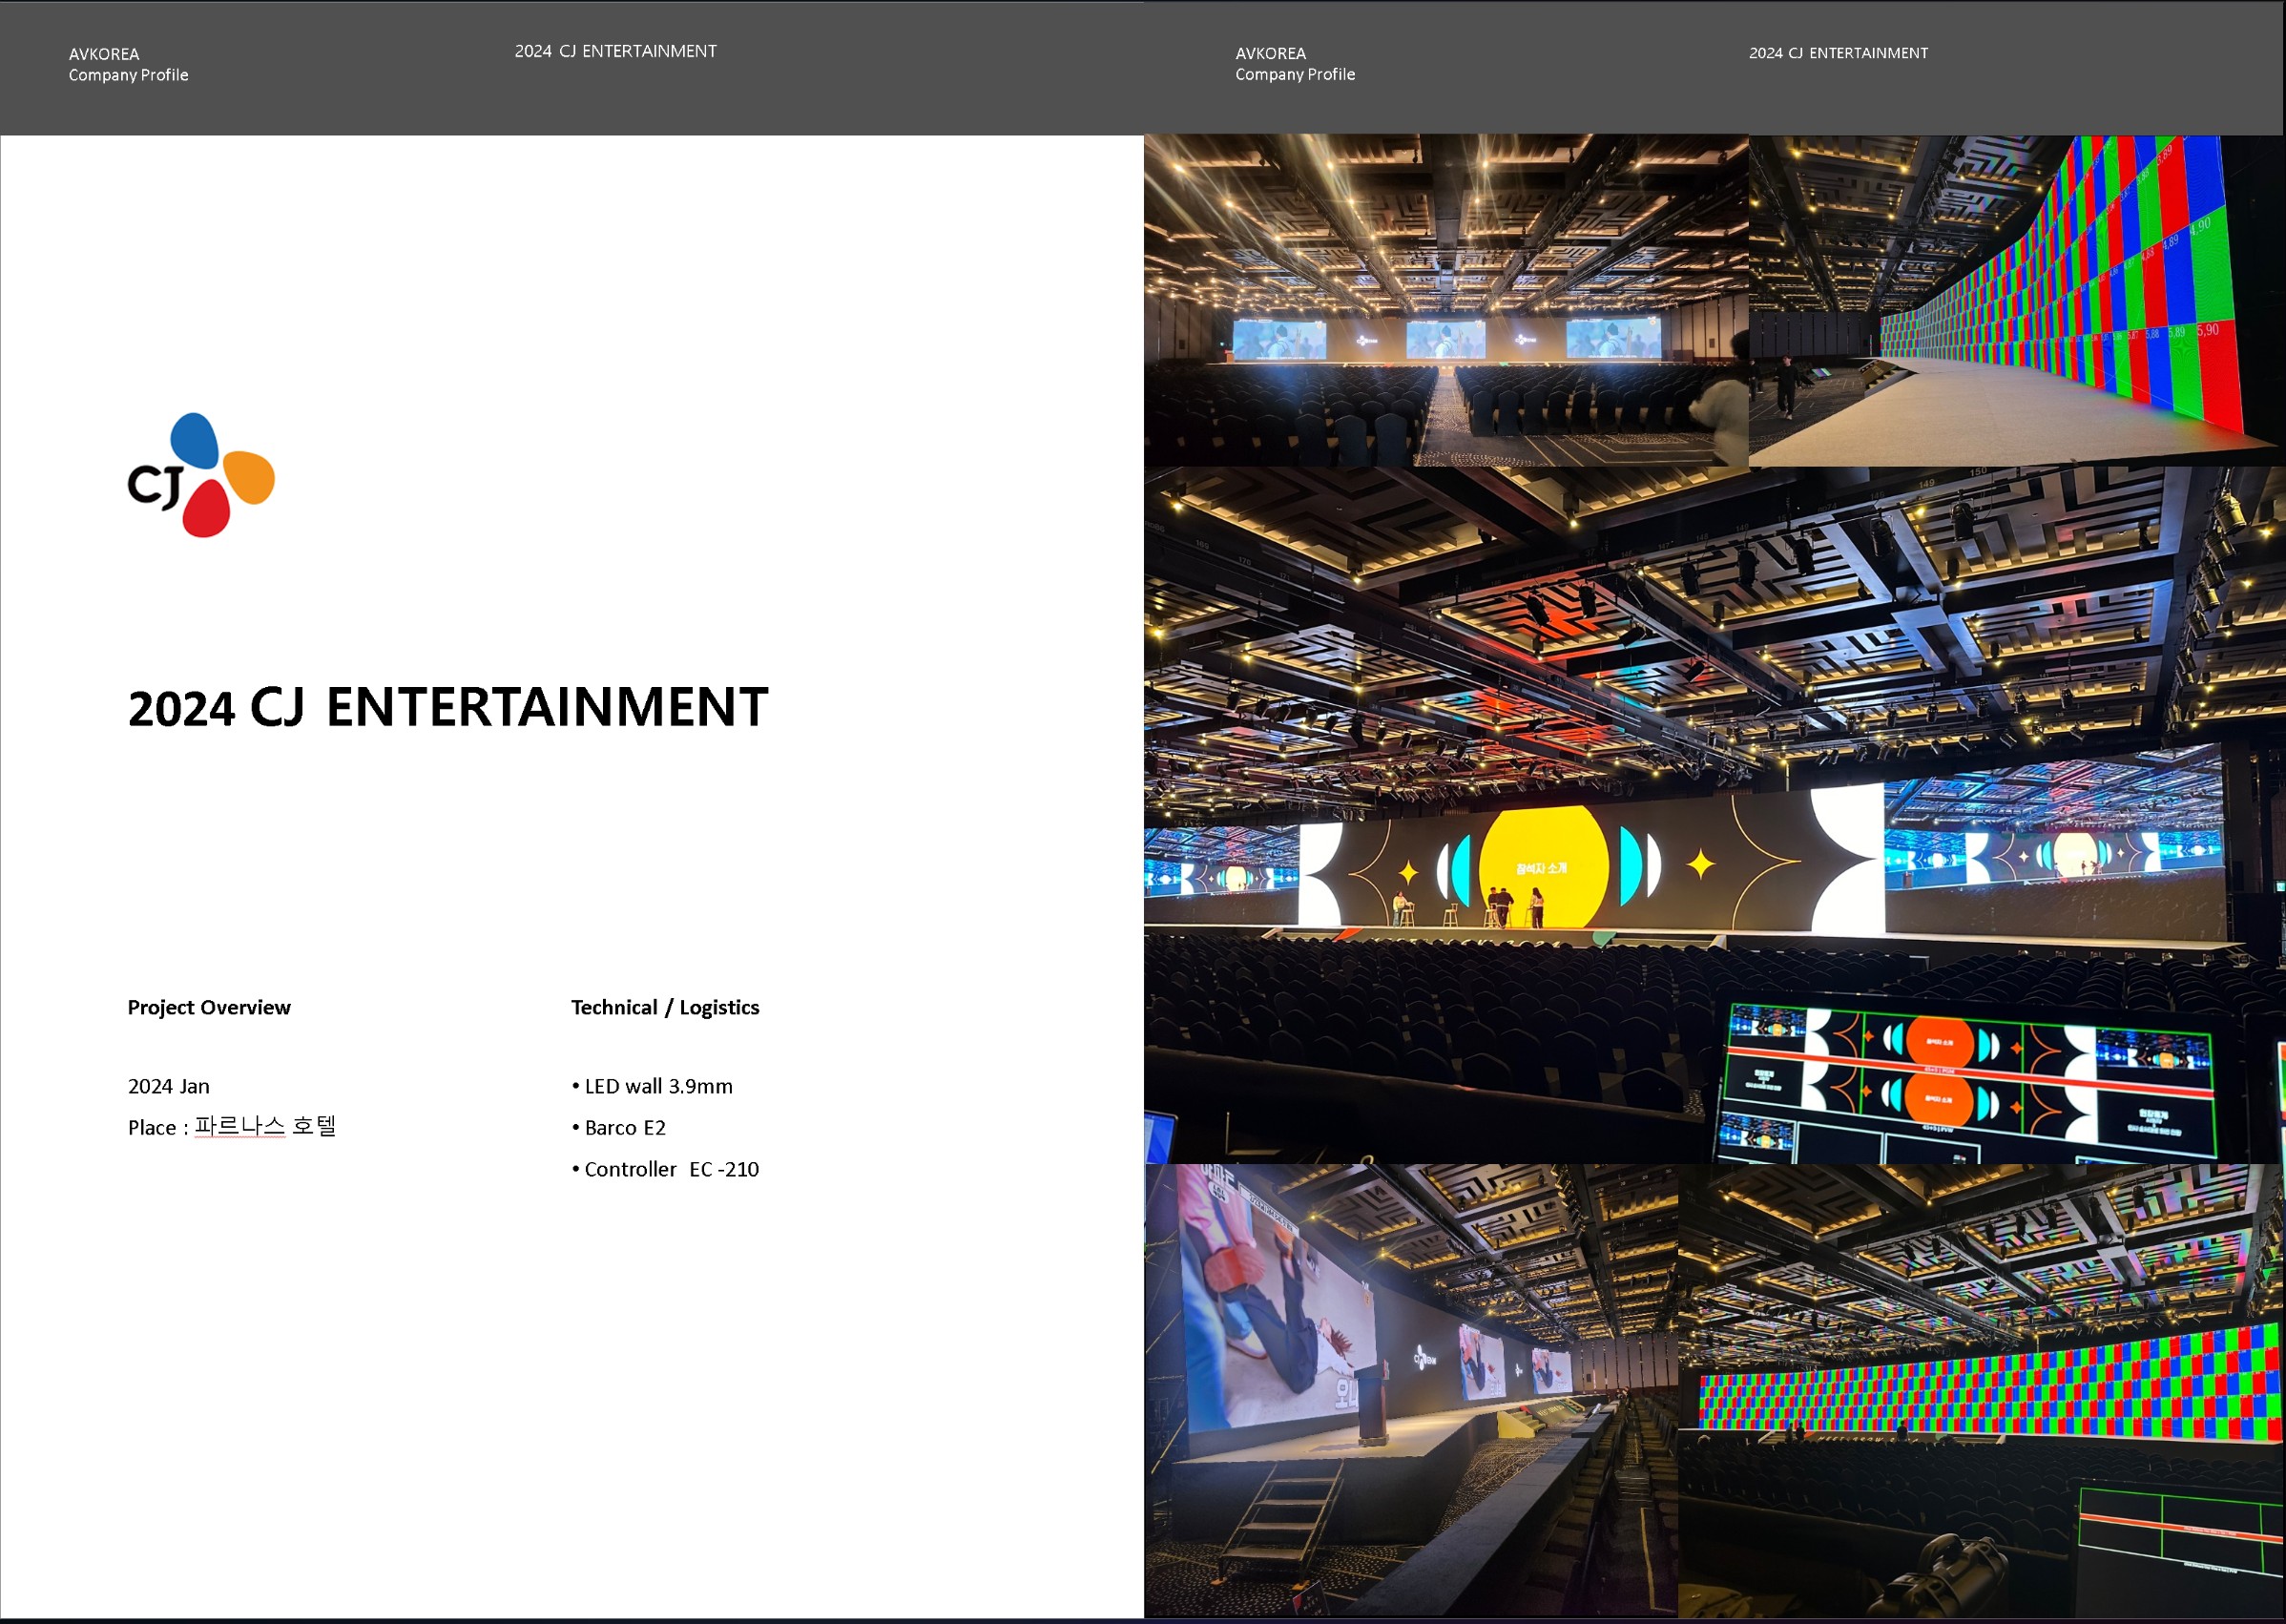Screen dimensions: 2286x1624
Task: Select the bottom-left side-view stage photo
Action: 1410,1390
